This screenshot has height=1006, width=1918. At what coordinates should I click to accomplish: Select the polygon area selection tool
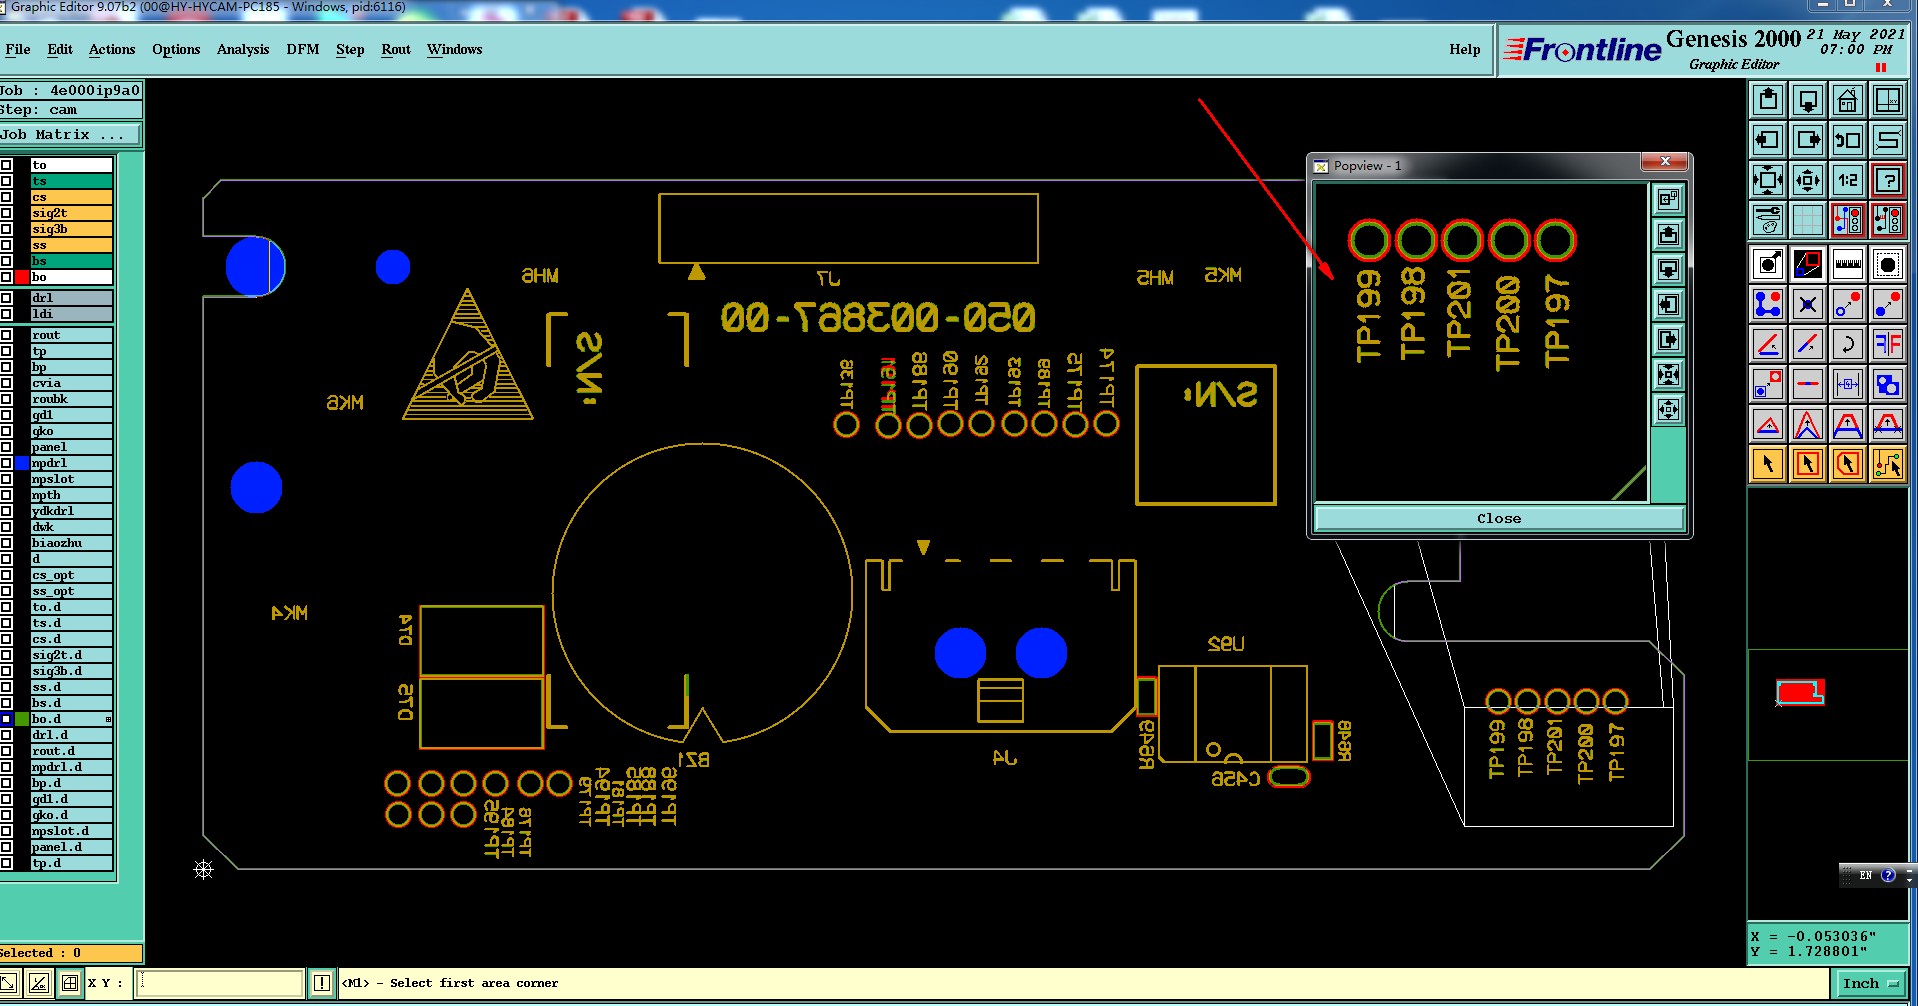coord(1848,464)
